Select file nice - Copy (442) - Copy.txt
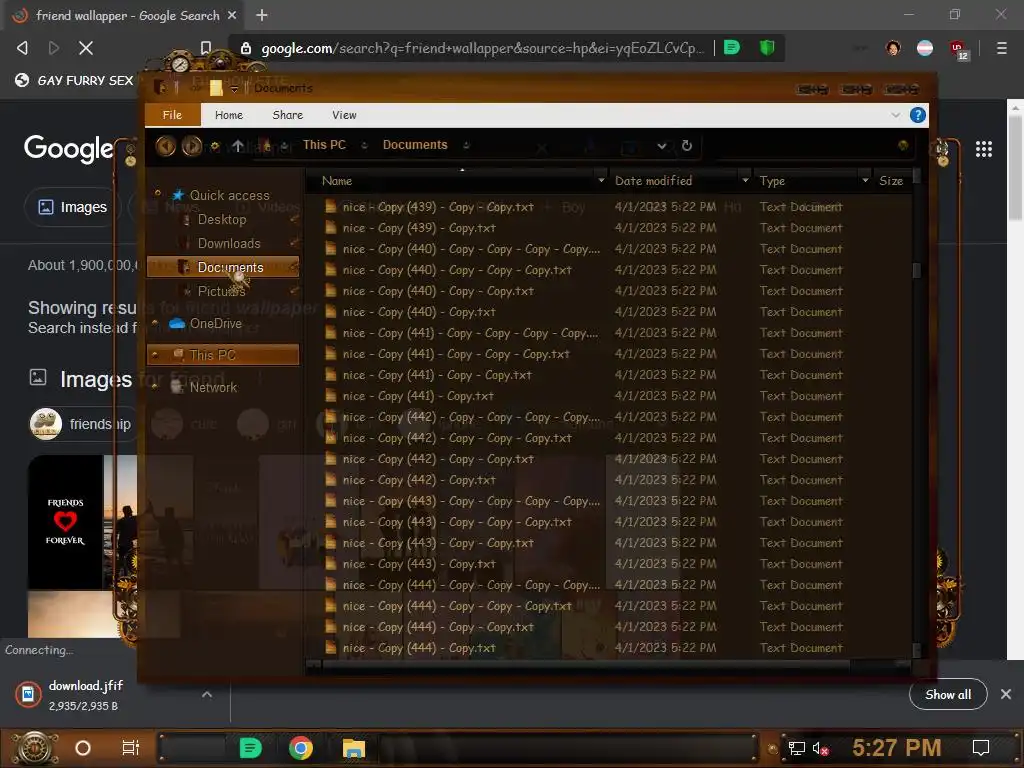 pyautogui.click(x=419, y=480)
